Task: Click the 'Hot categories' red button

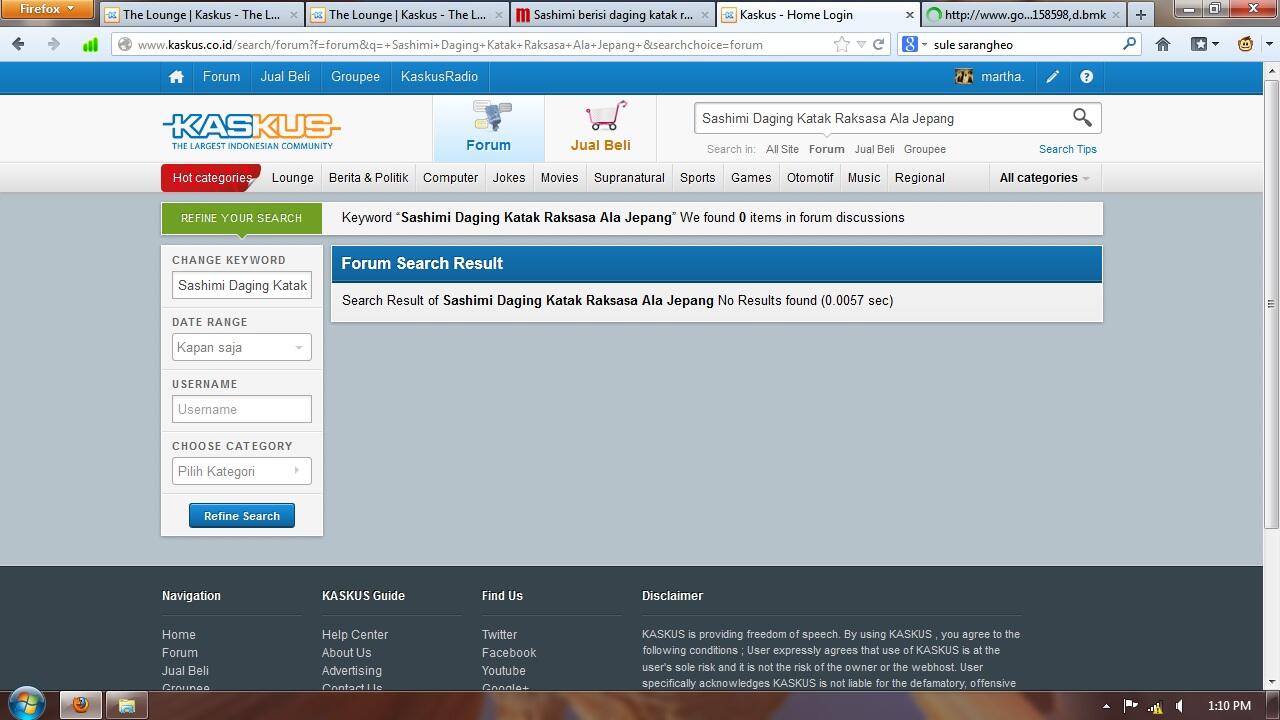Action: point(211,178)
